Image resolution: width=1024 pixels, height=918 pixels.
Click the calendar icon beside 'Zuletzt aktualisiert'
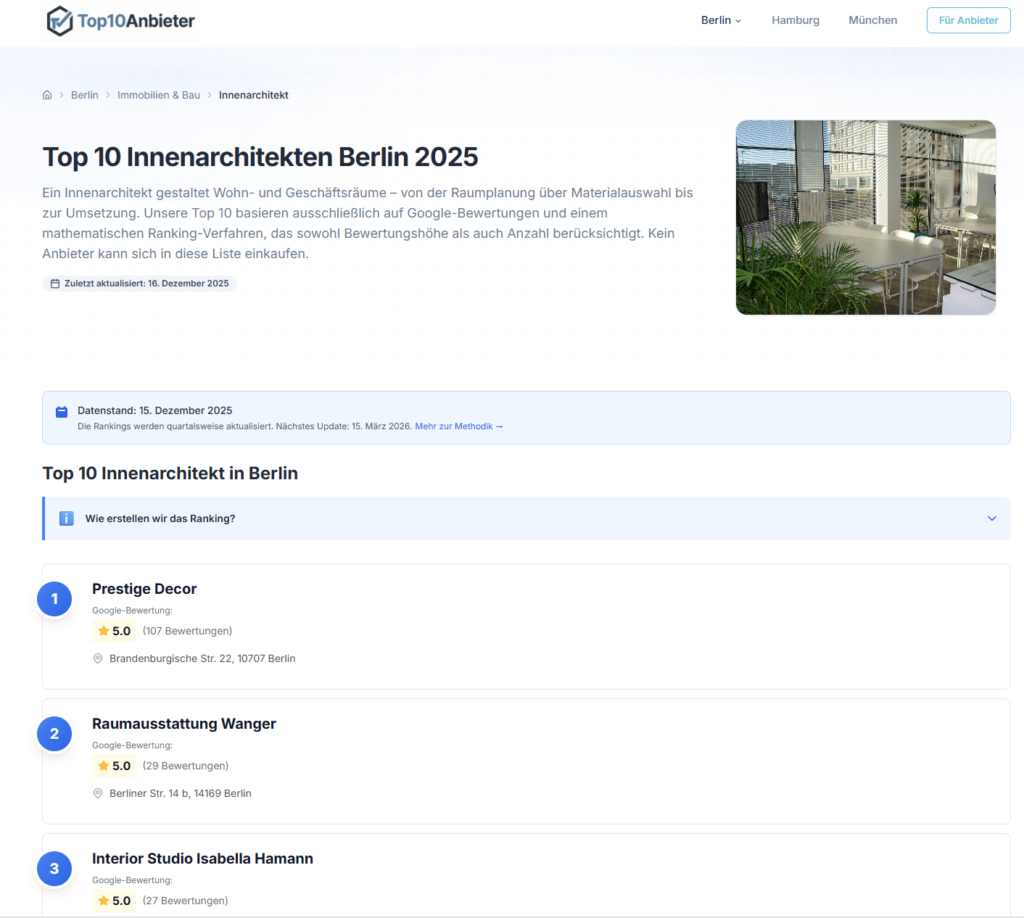coord(54,283)
